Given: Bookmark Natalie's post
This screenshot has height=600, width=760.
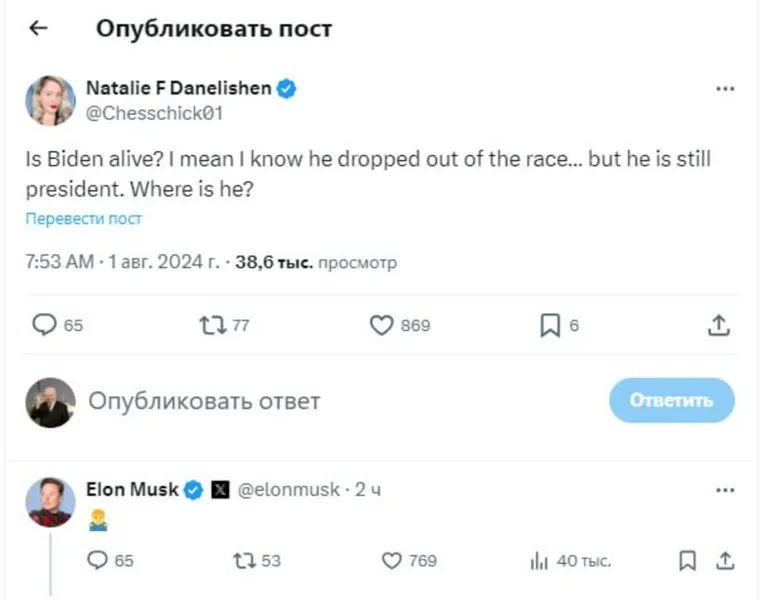Looking at the screenshot, I should pyautogui.click(x=550, y=325).
